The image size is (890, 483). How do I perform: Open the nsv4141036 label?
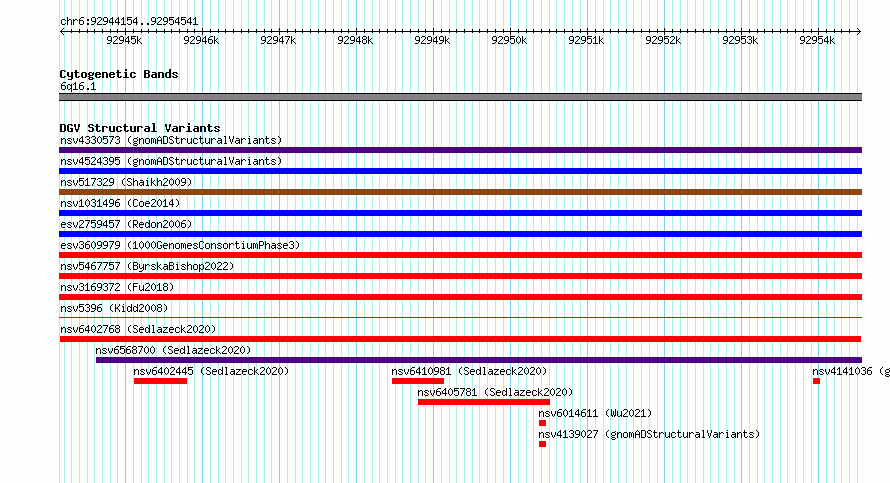[x=851, y=371]
